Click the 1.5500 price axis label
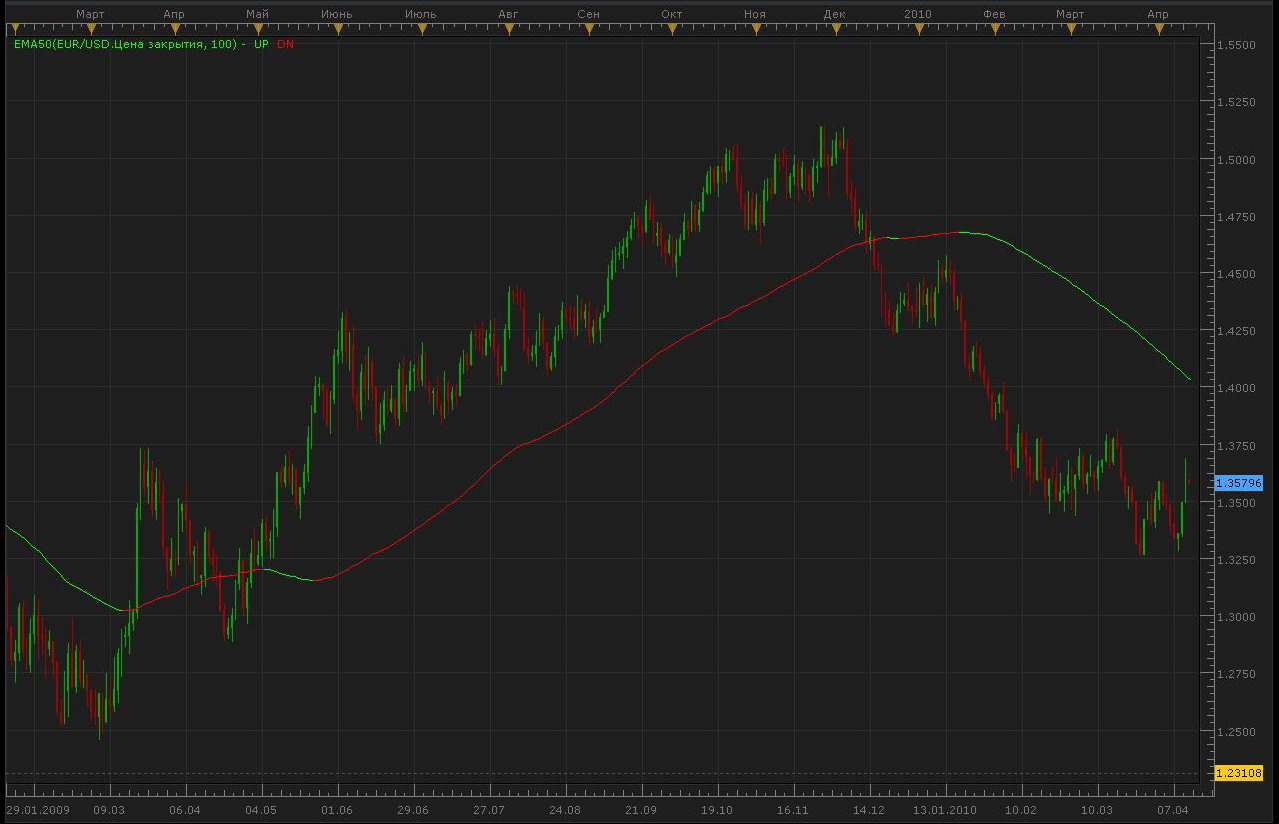The image size is (1279, 824). 1237,45
